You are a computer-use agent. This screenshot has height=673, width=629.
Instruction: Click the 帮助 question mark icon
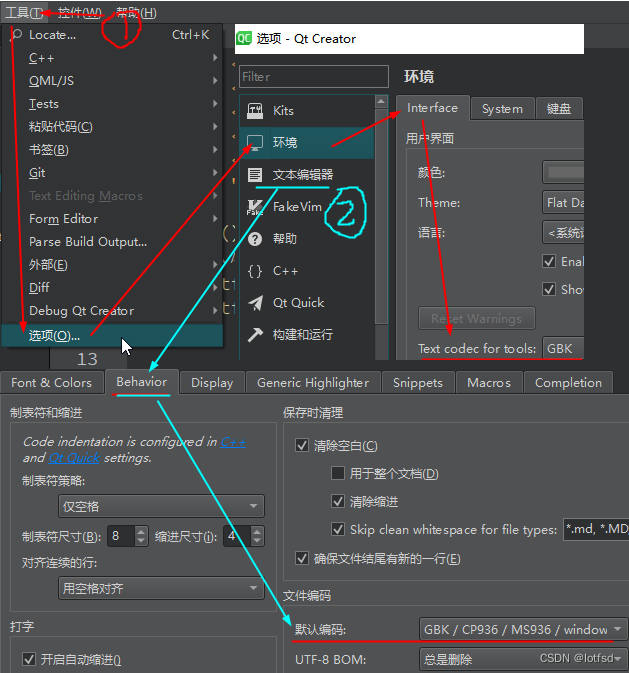(255, 239)
